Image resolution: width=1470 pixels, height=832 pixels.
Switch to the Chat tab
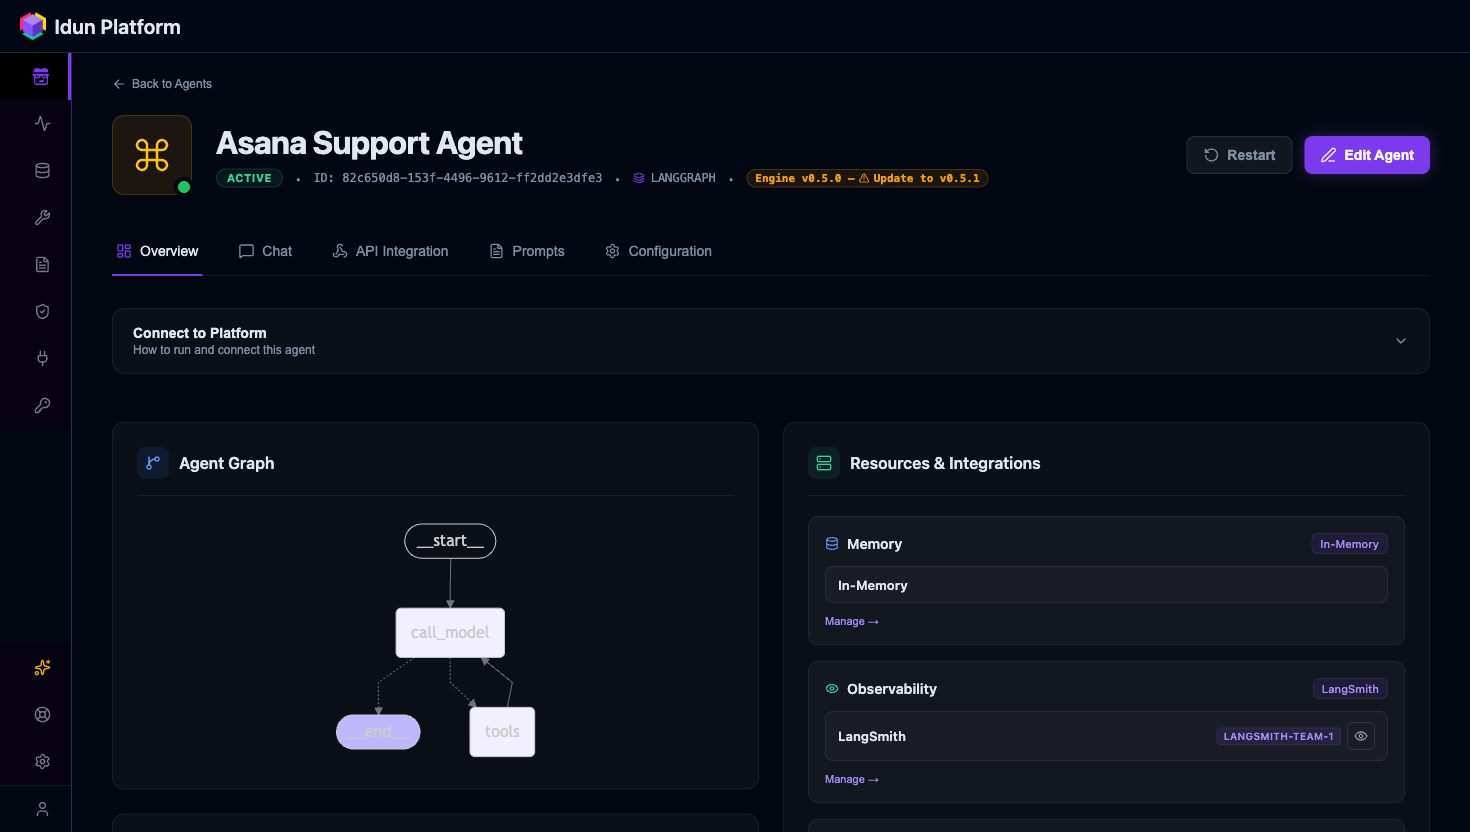265,251
